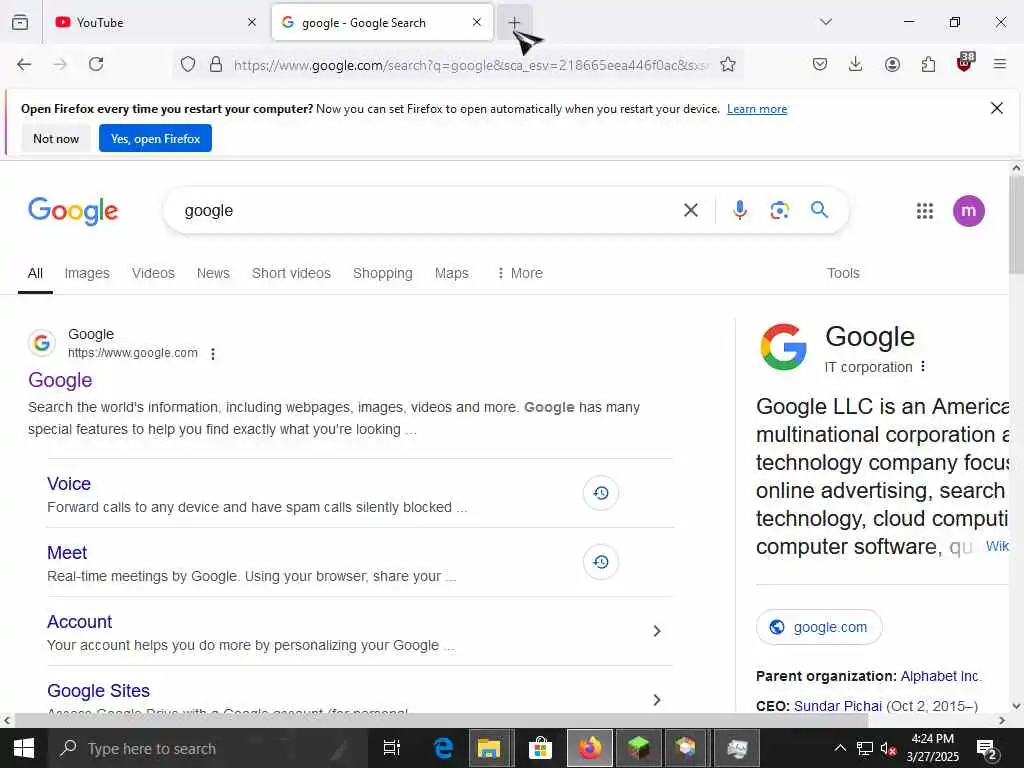Open File Explorer from taskbar
This screenshot has height=768, width=1024.
tap(488, 748)
